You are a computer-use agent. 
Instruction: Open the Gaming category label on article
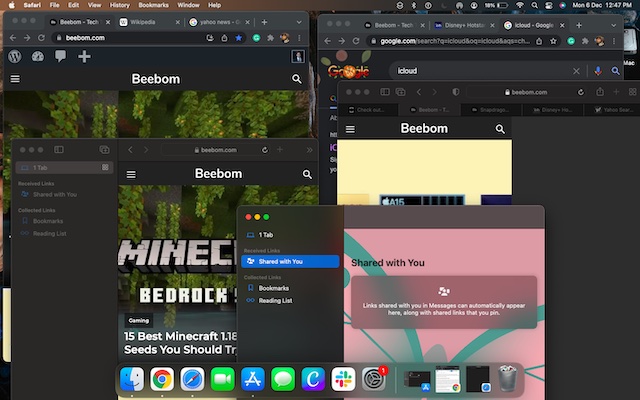point(139,322)
